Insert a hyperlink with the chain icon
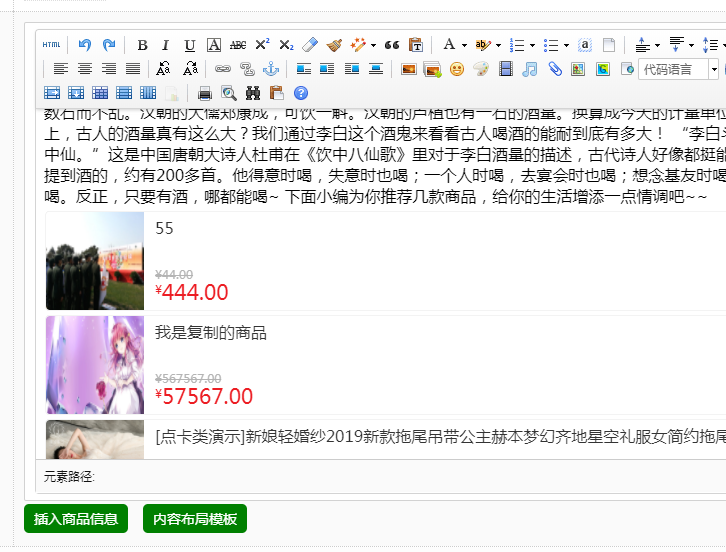The image size is (726, 552). pos(222,69)
